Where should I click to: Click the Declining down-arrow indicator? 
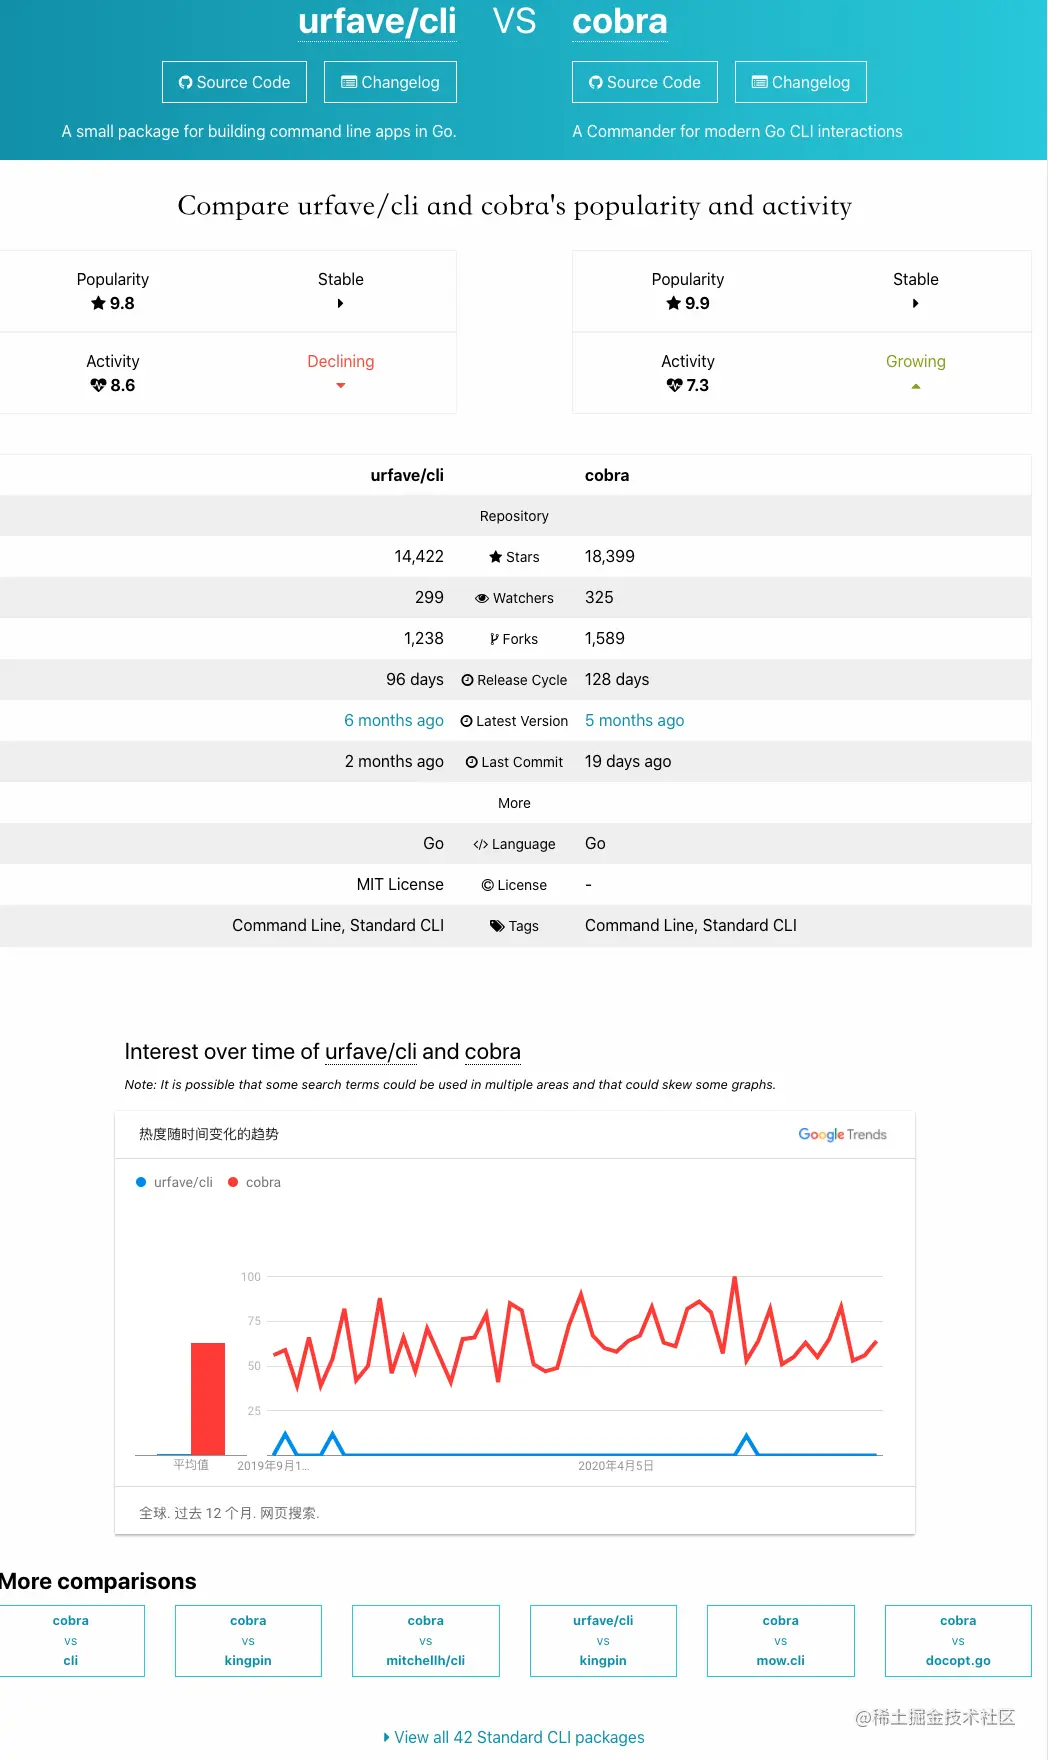[341, 386]
